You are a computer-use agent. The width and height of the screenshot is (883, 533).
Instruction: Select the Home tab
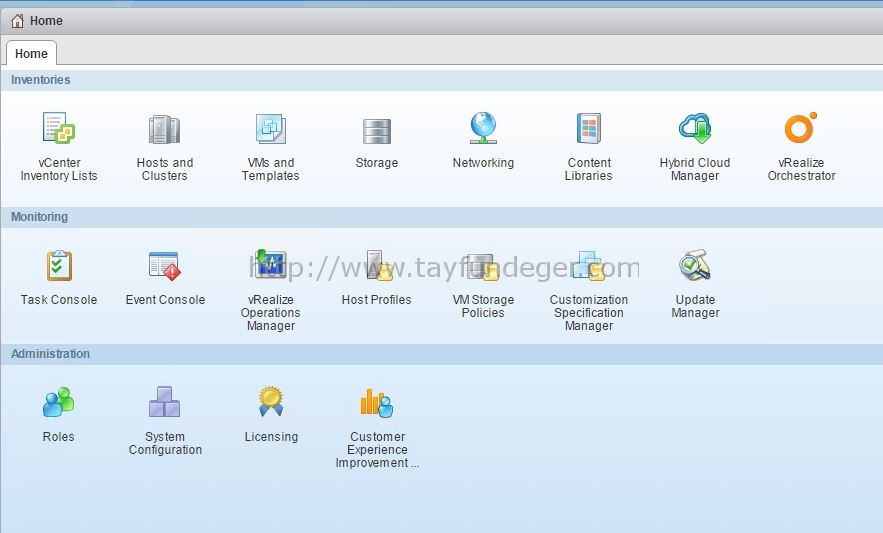tap(32, 54)
